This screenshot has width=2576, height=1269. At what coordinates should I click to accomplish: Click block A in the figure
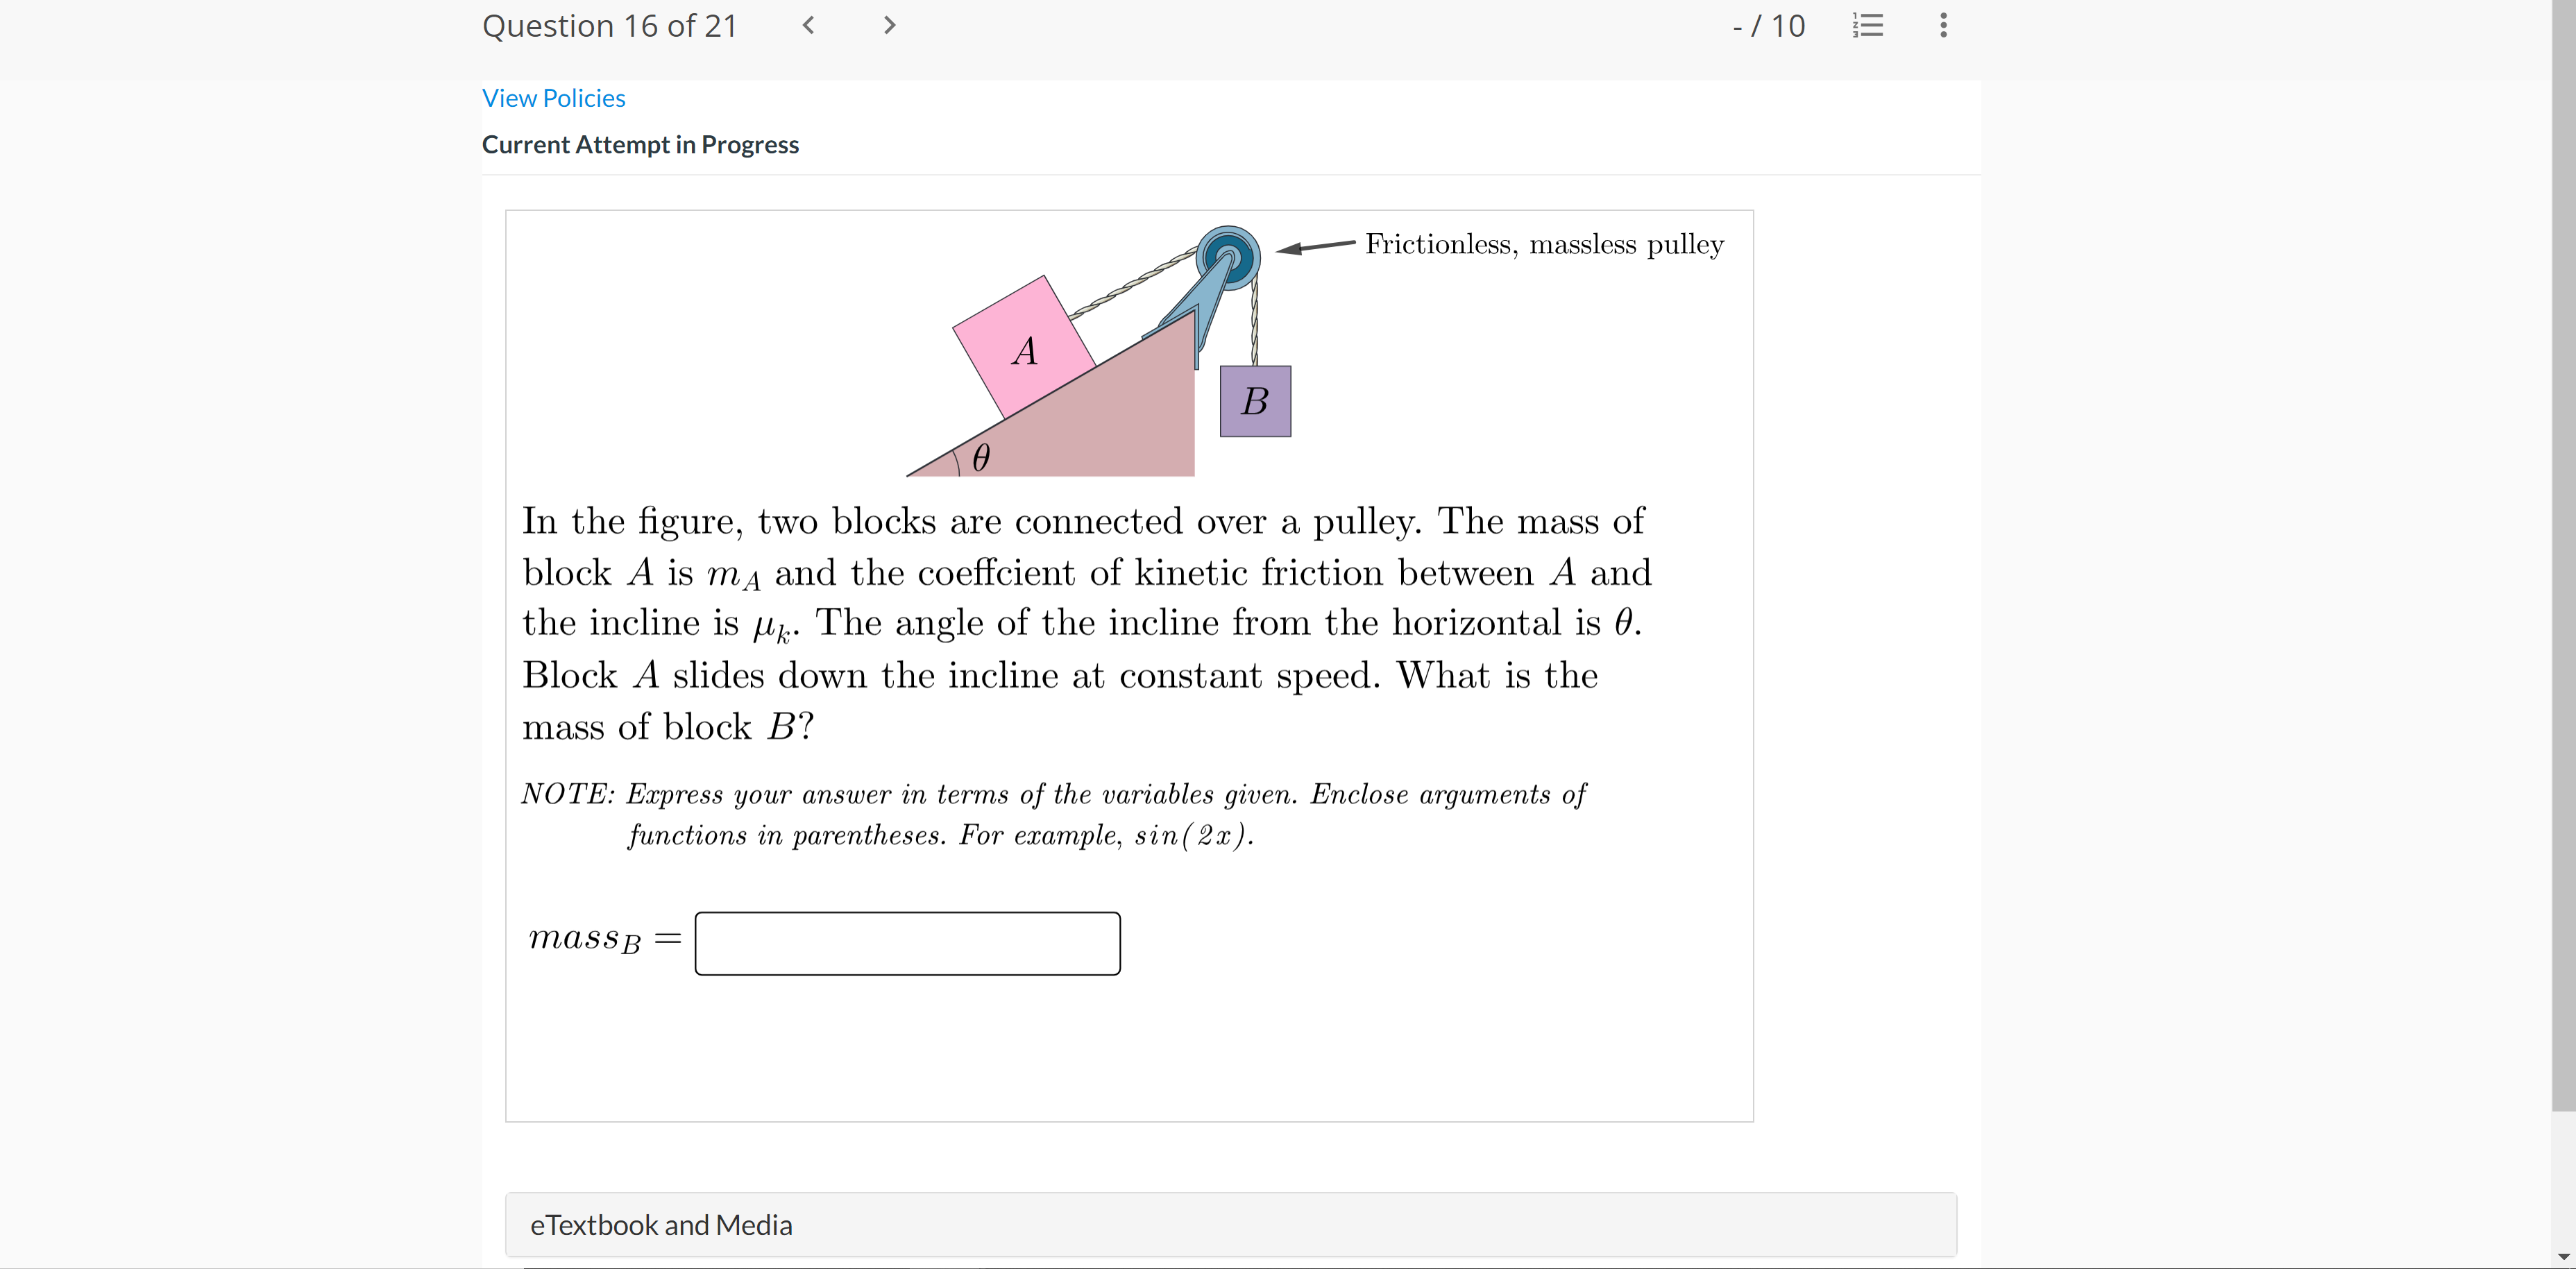coord(1024,351)
